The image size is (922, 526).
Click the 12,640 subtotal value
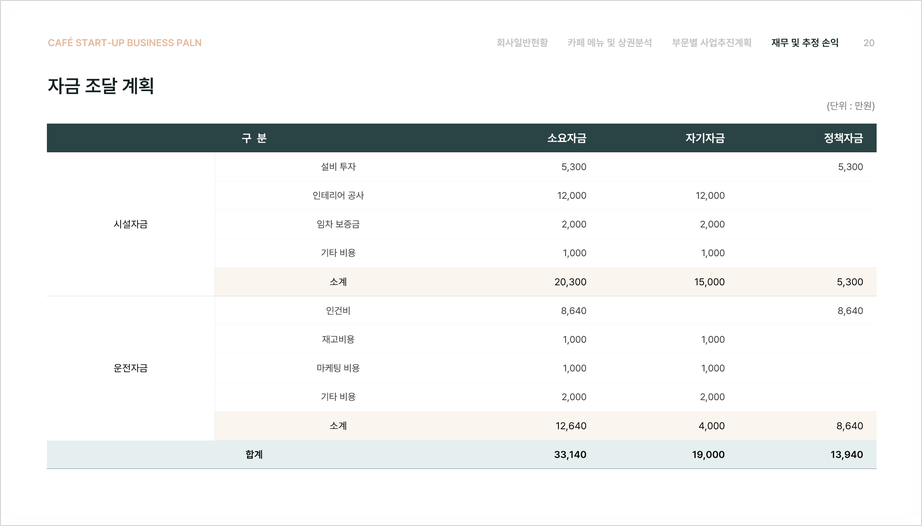571,426
